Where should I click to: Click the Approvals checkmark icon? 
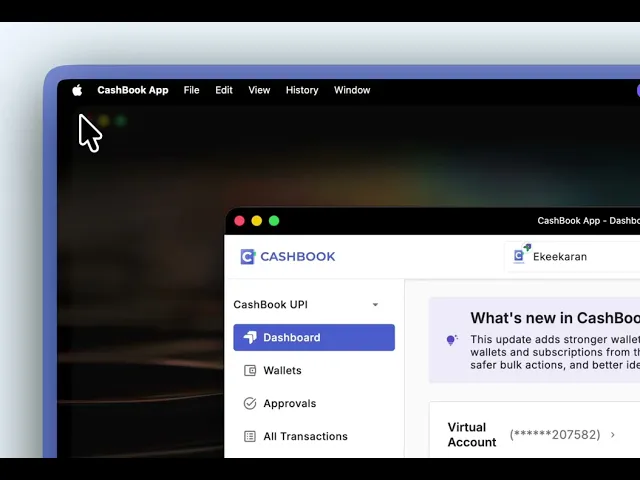tap(250, 403)
